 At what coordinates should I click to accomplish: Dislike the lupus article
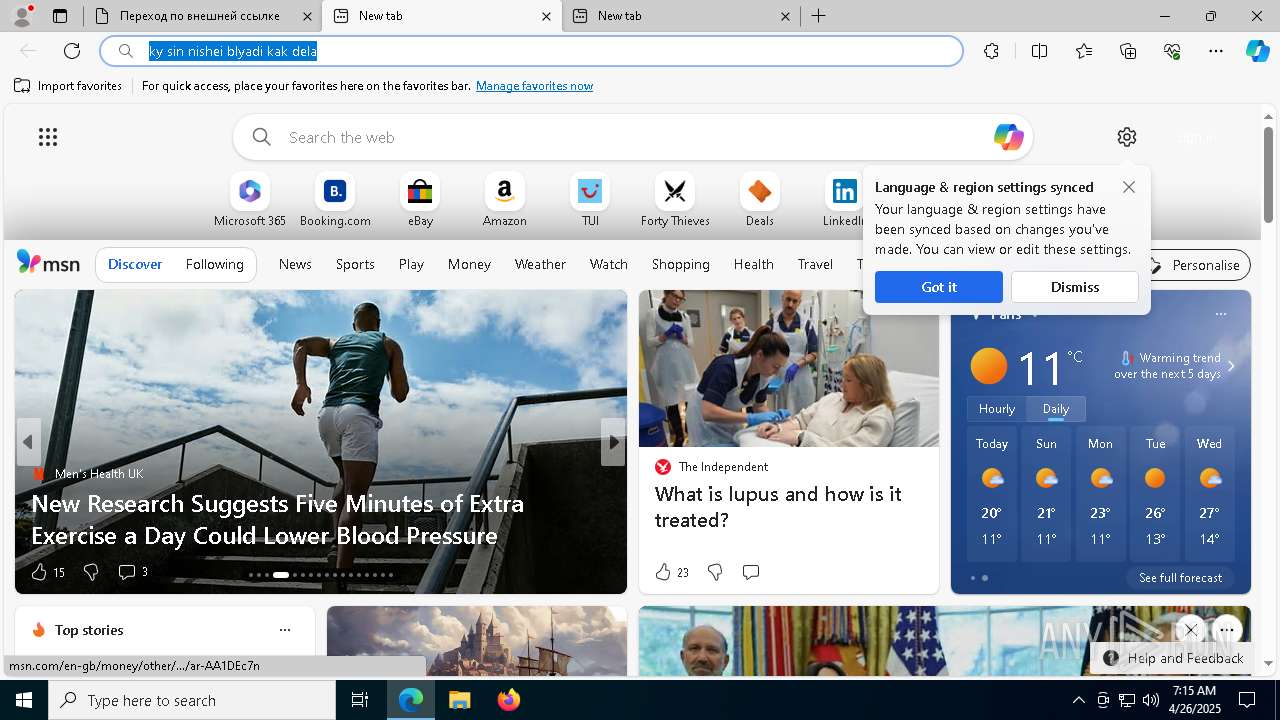tap(715, 572)
